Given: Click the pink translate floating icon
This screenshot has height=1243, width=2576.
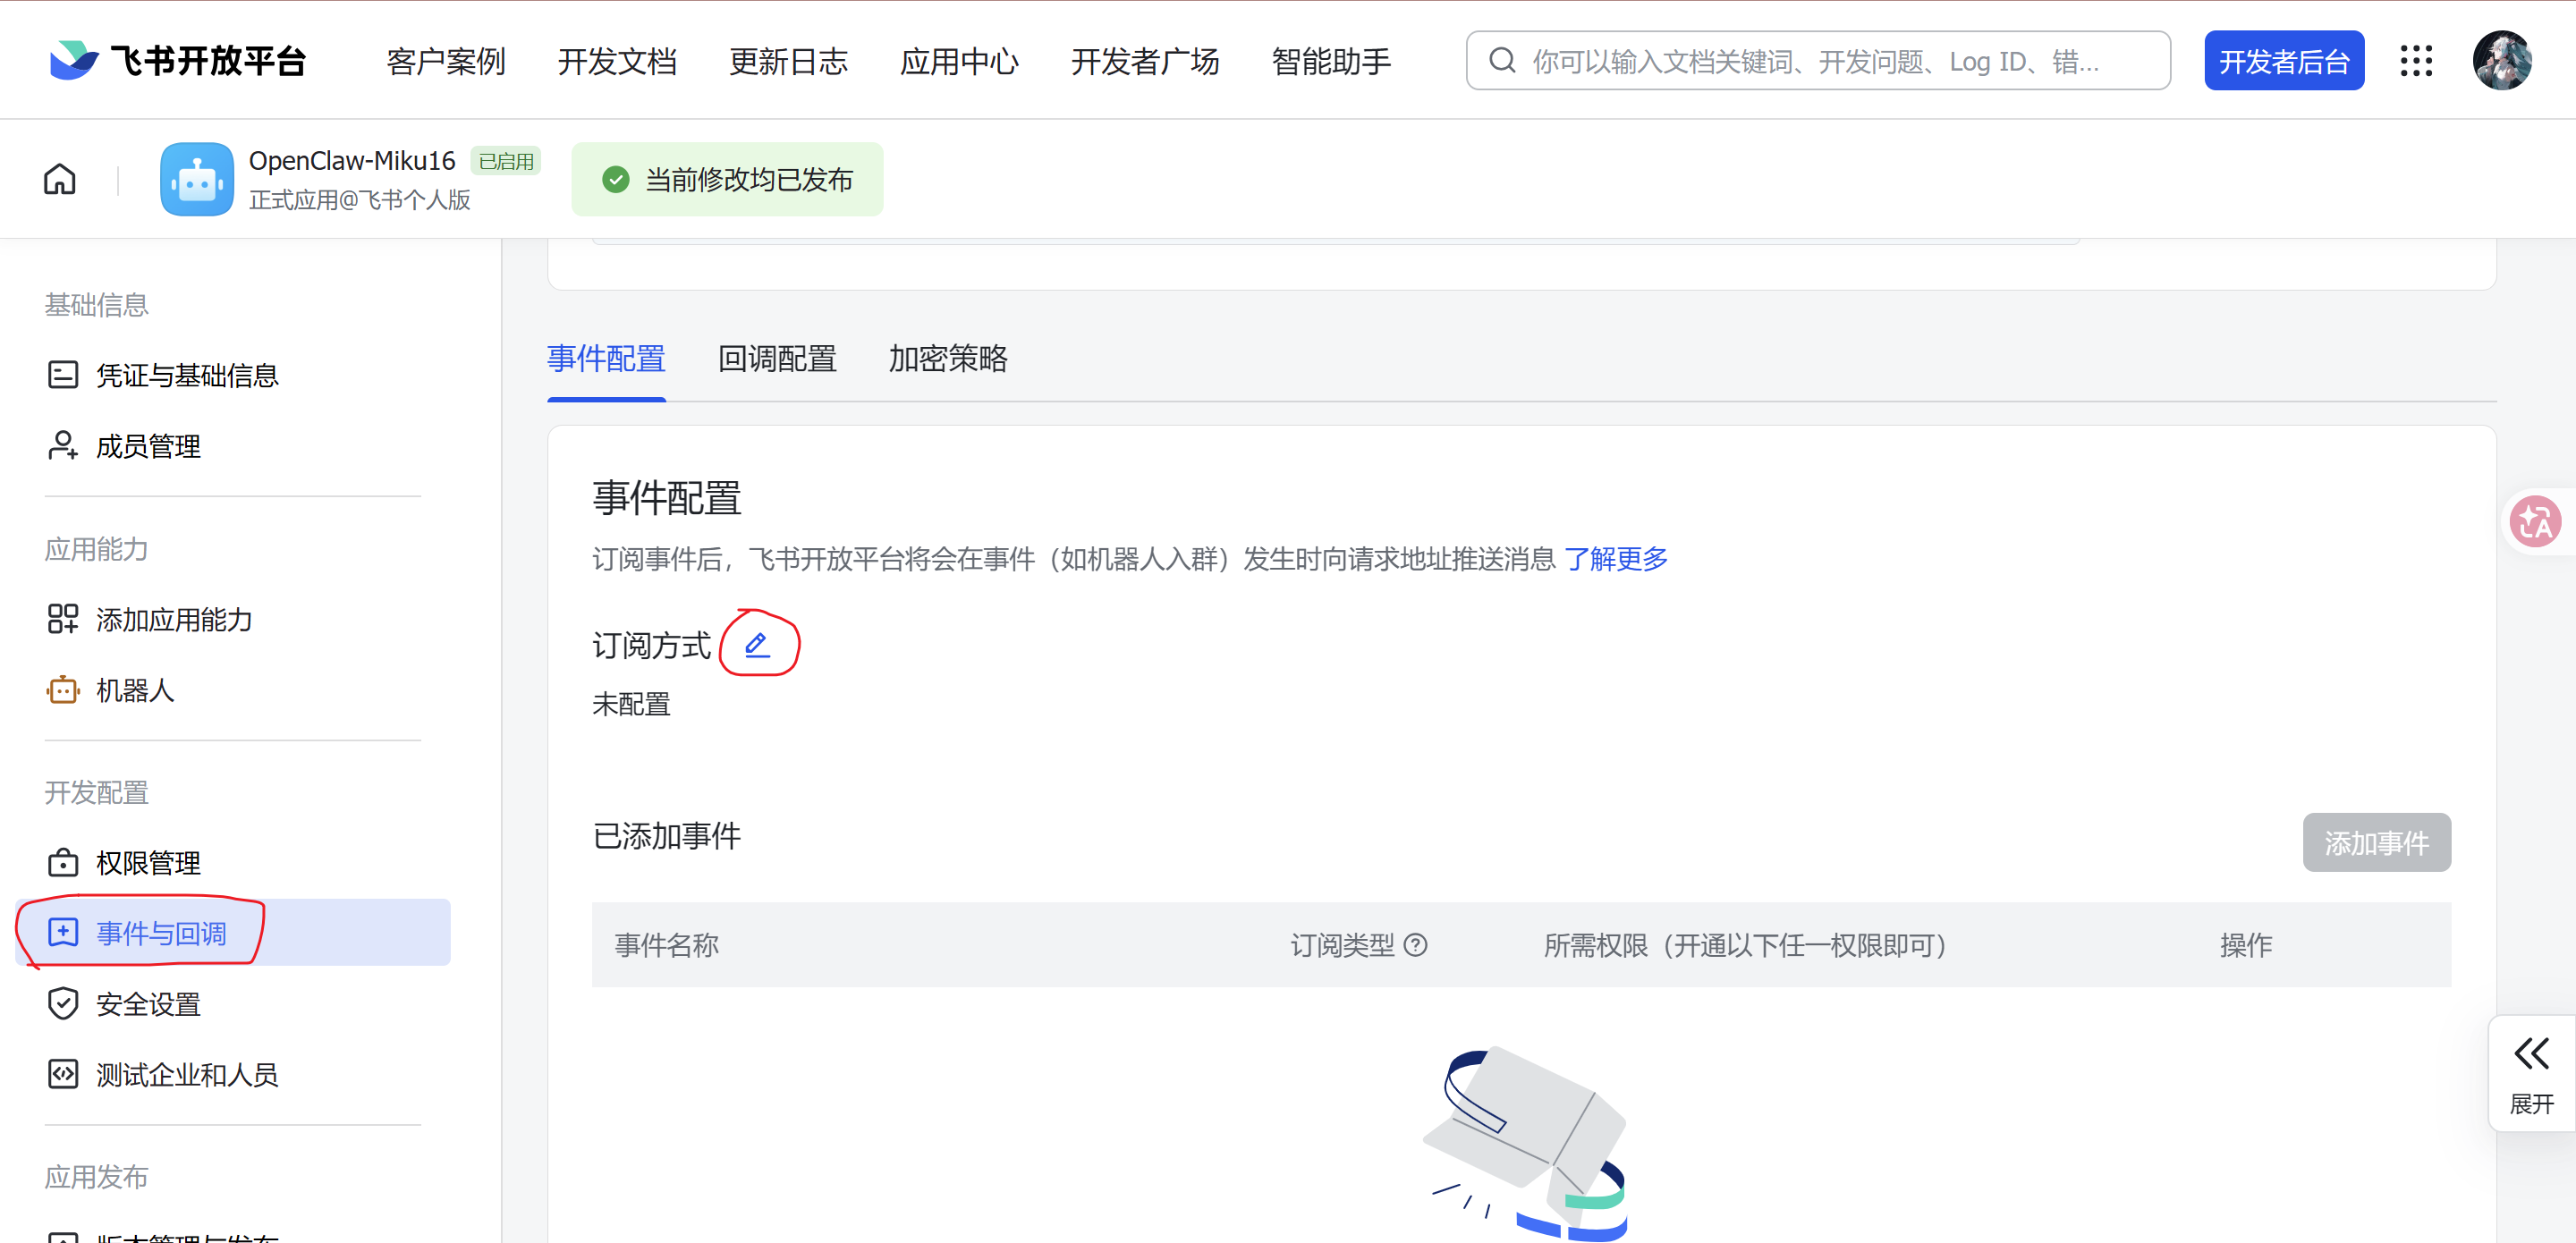Looking at the screenshot, I should (2535, 521).
